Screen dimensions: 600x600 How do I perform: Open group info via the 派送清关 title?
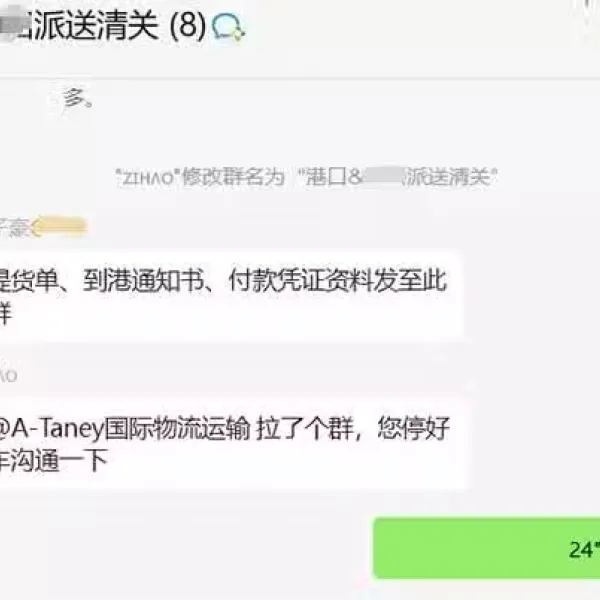point(96,25)
